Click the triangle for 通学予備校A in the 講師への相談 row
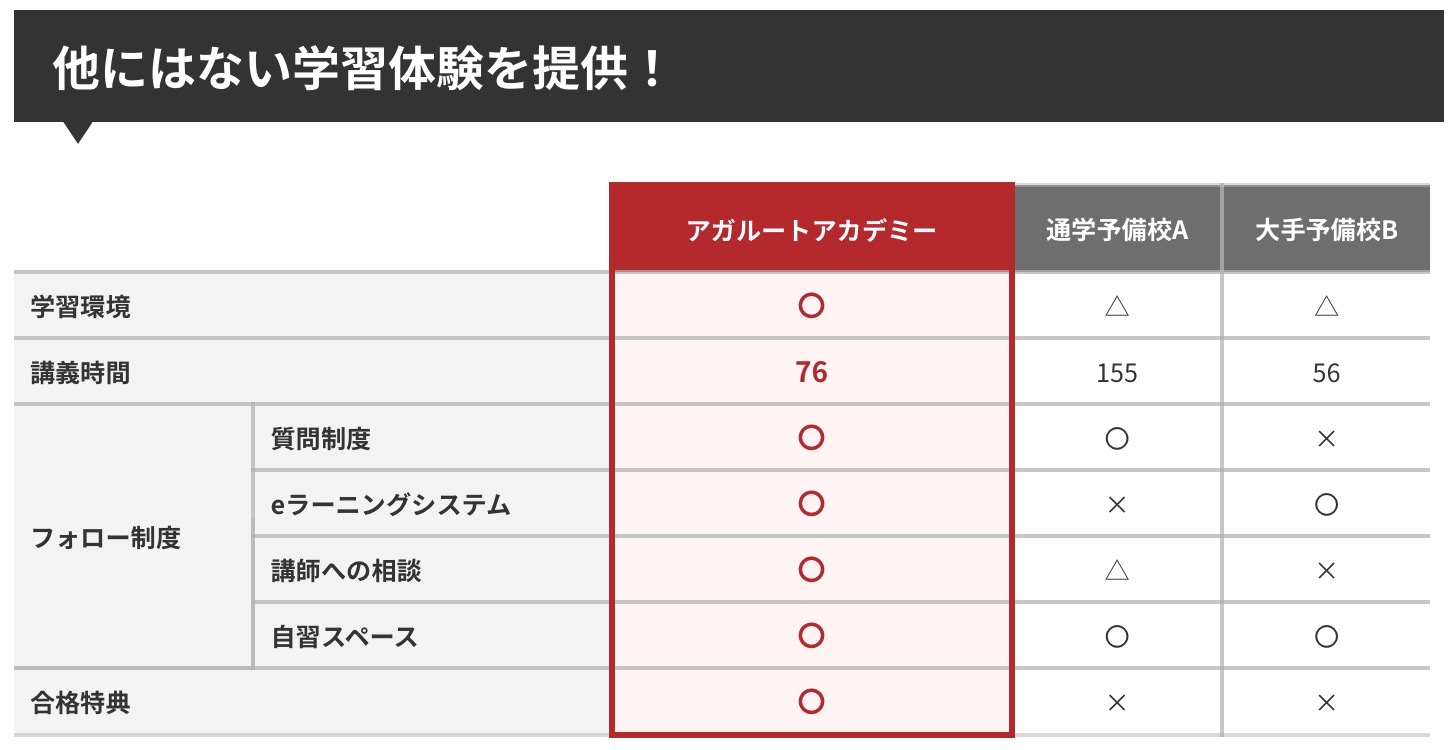The width and height of the screenshot is (1455, 750). [x=1117, y=570]
